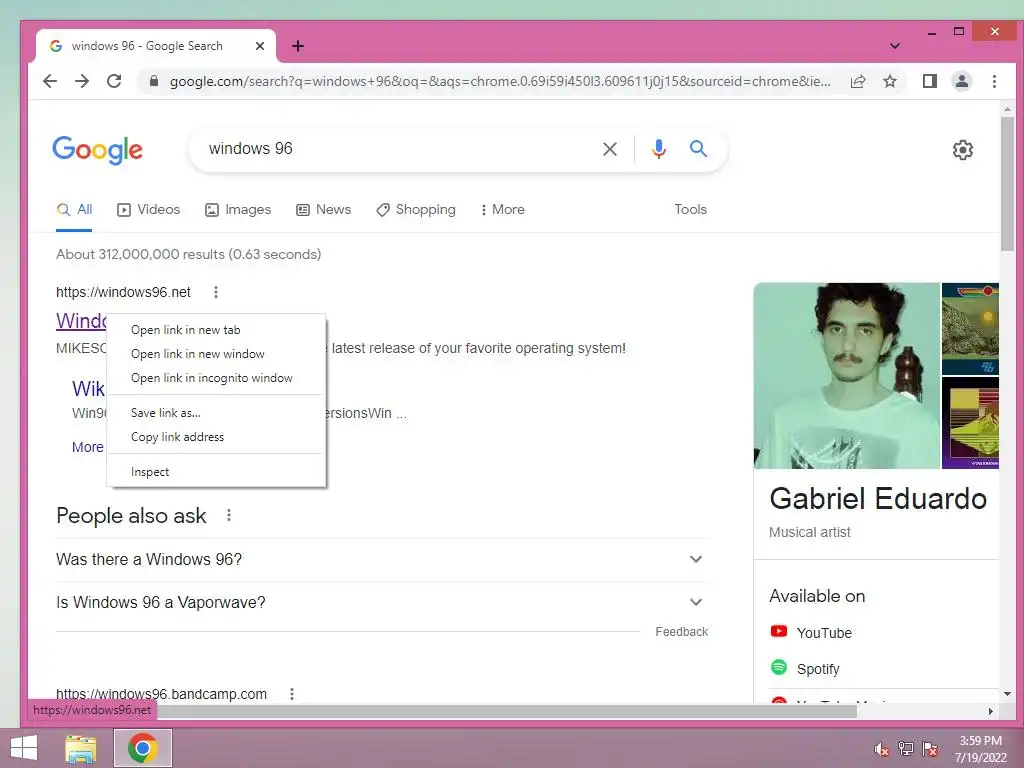The image size is (1024, 768).
Task: Open File Explorer from the taskbar
Action: (x=80, y=748)
